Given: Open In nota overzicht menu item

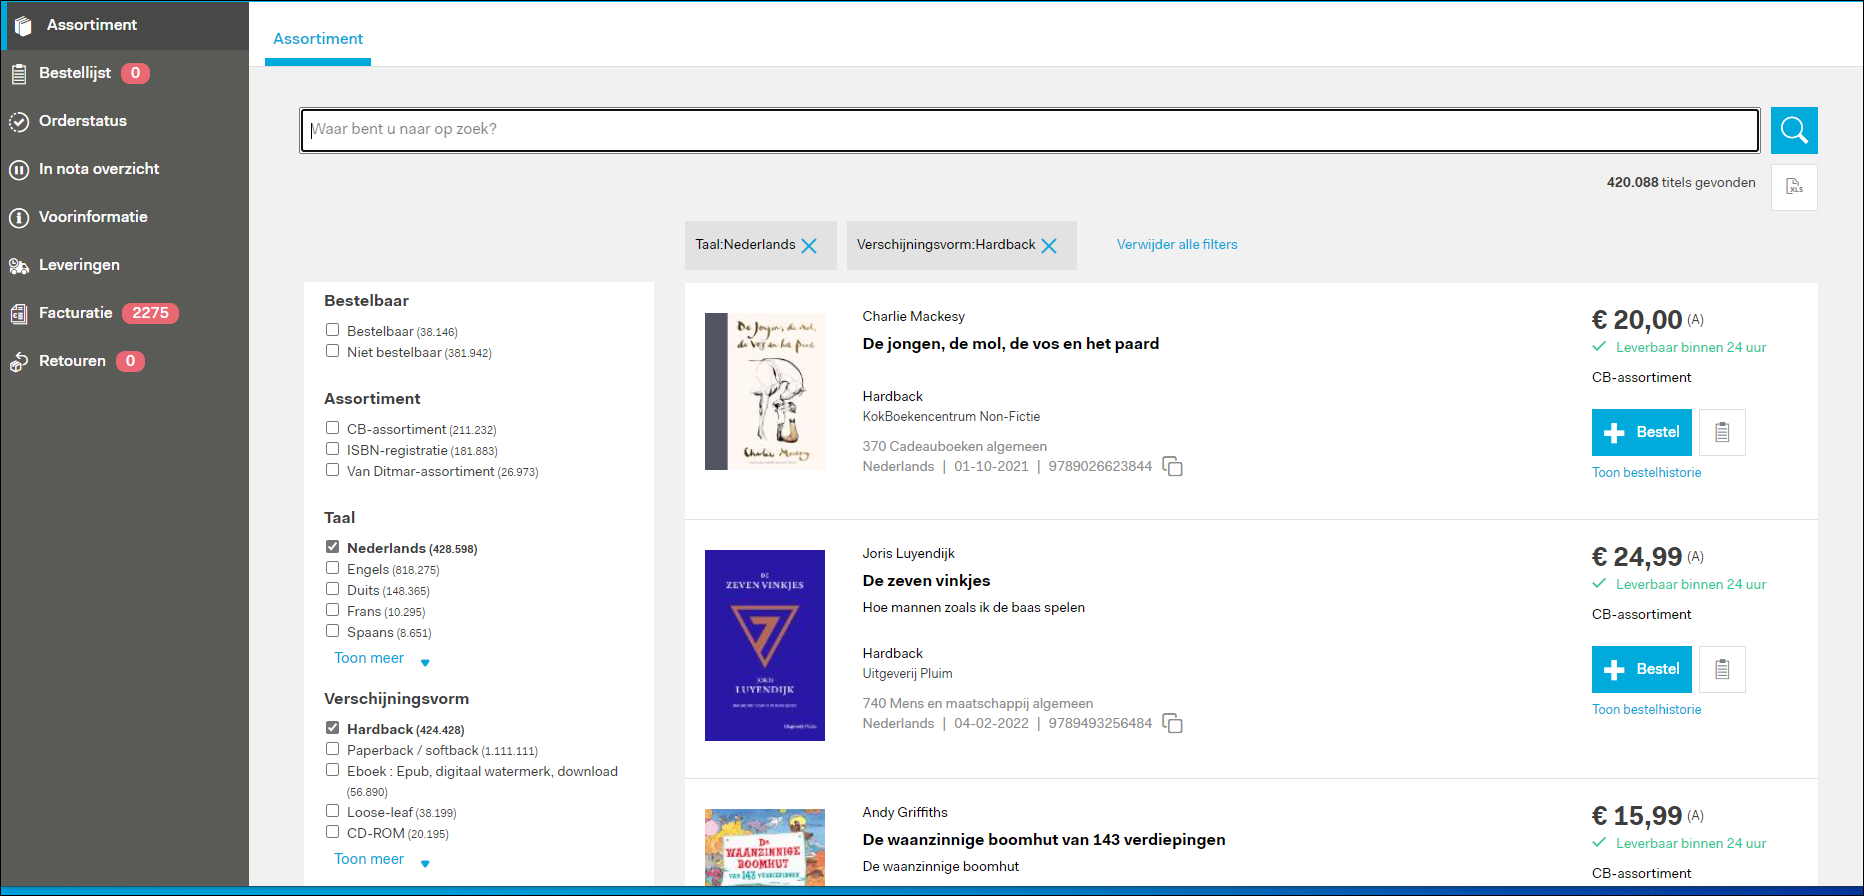Looking at the screenshot, I should point(99,169).
